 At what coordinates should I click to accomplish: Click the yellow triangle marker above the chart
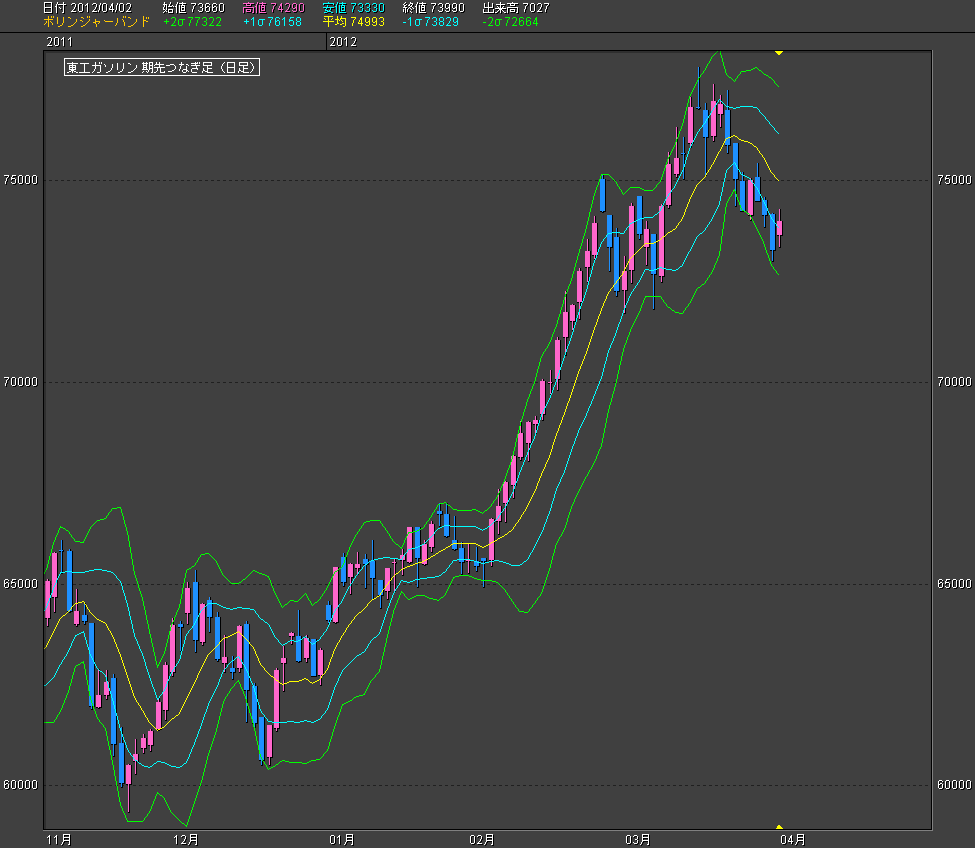point(779,52)
